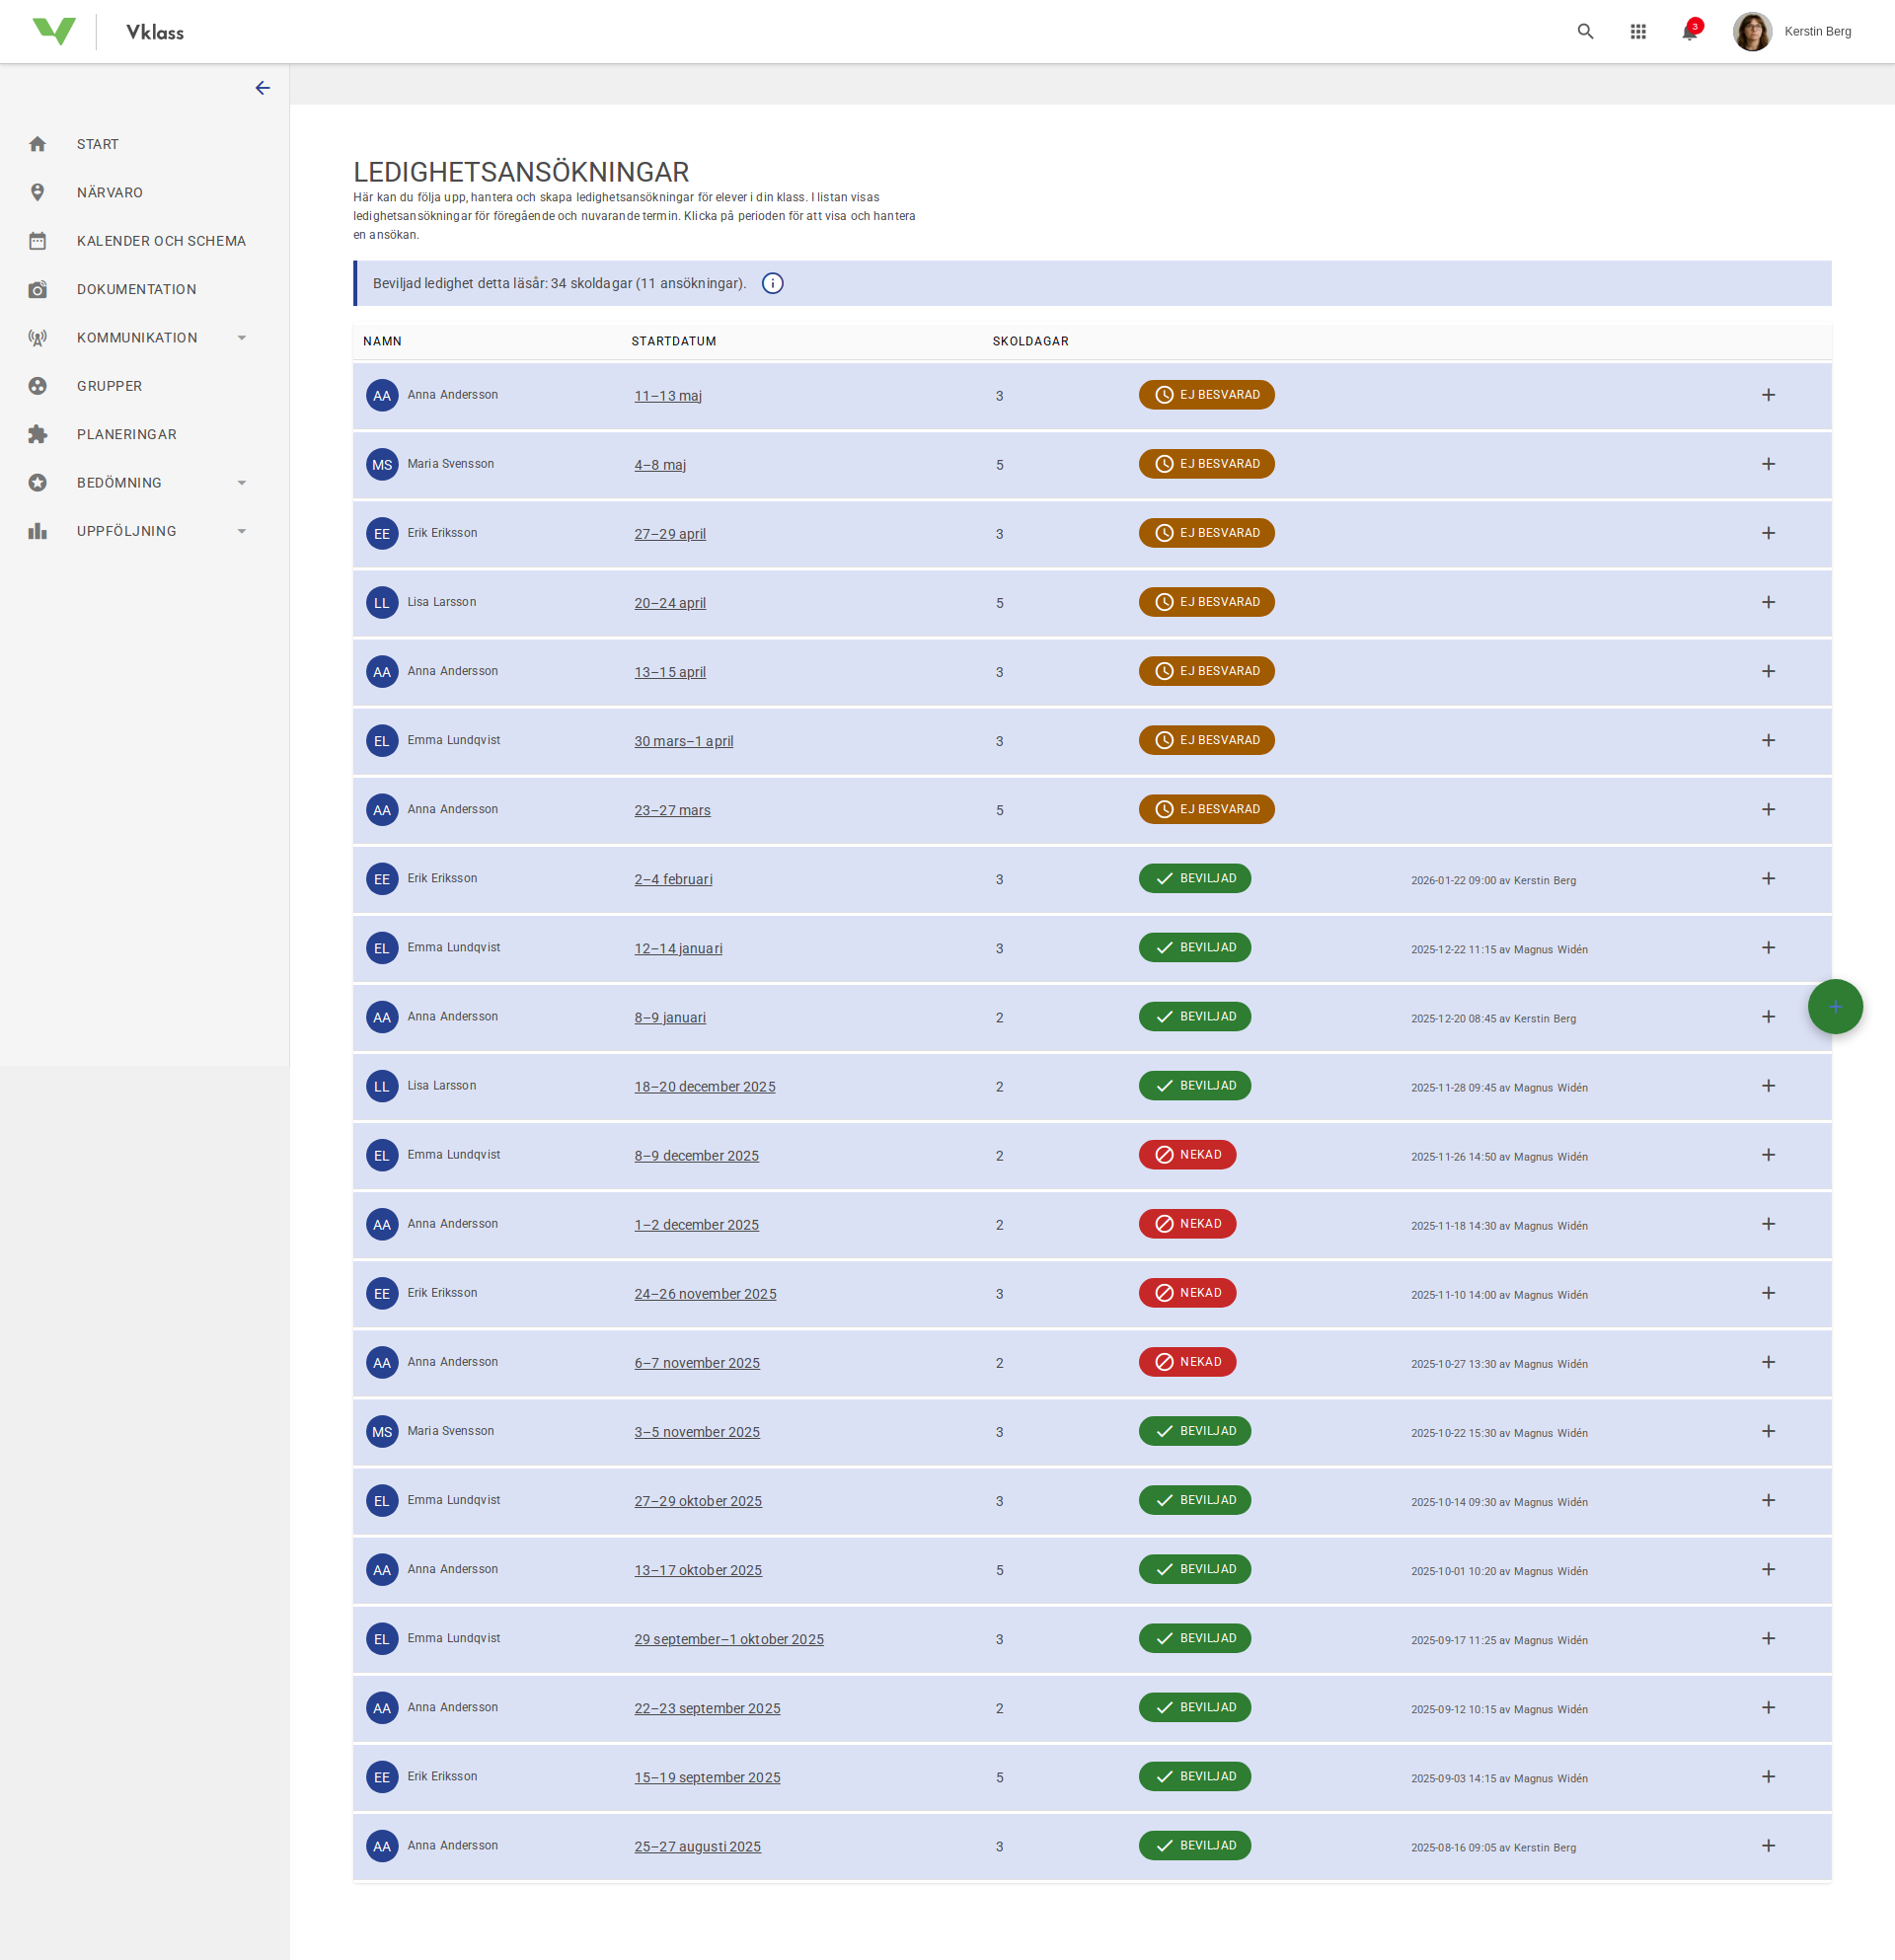Click timestamp 2025-12-20 08:45 av Kerstin Berg
The image size is (1895, 1960).
[x=1493, y=1019]
